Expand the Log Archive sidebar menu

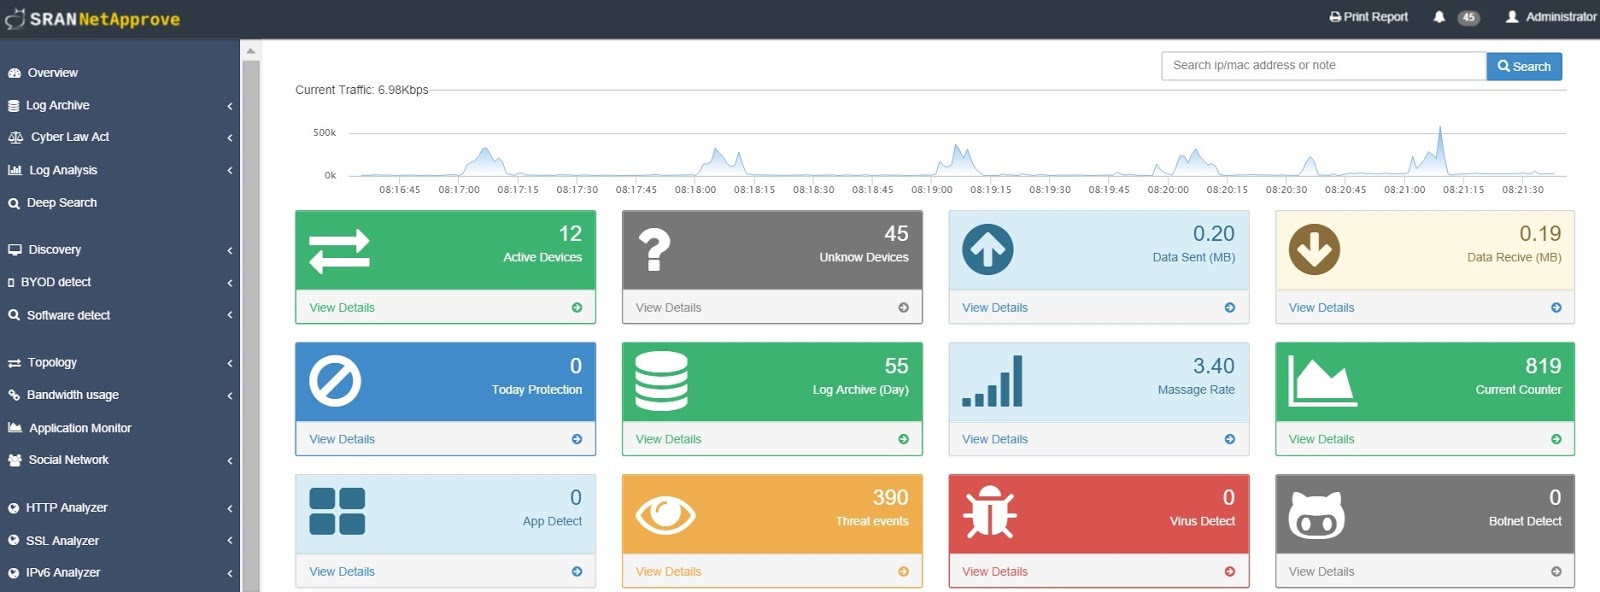pos(120,105)
